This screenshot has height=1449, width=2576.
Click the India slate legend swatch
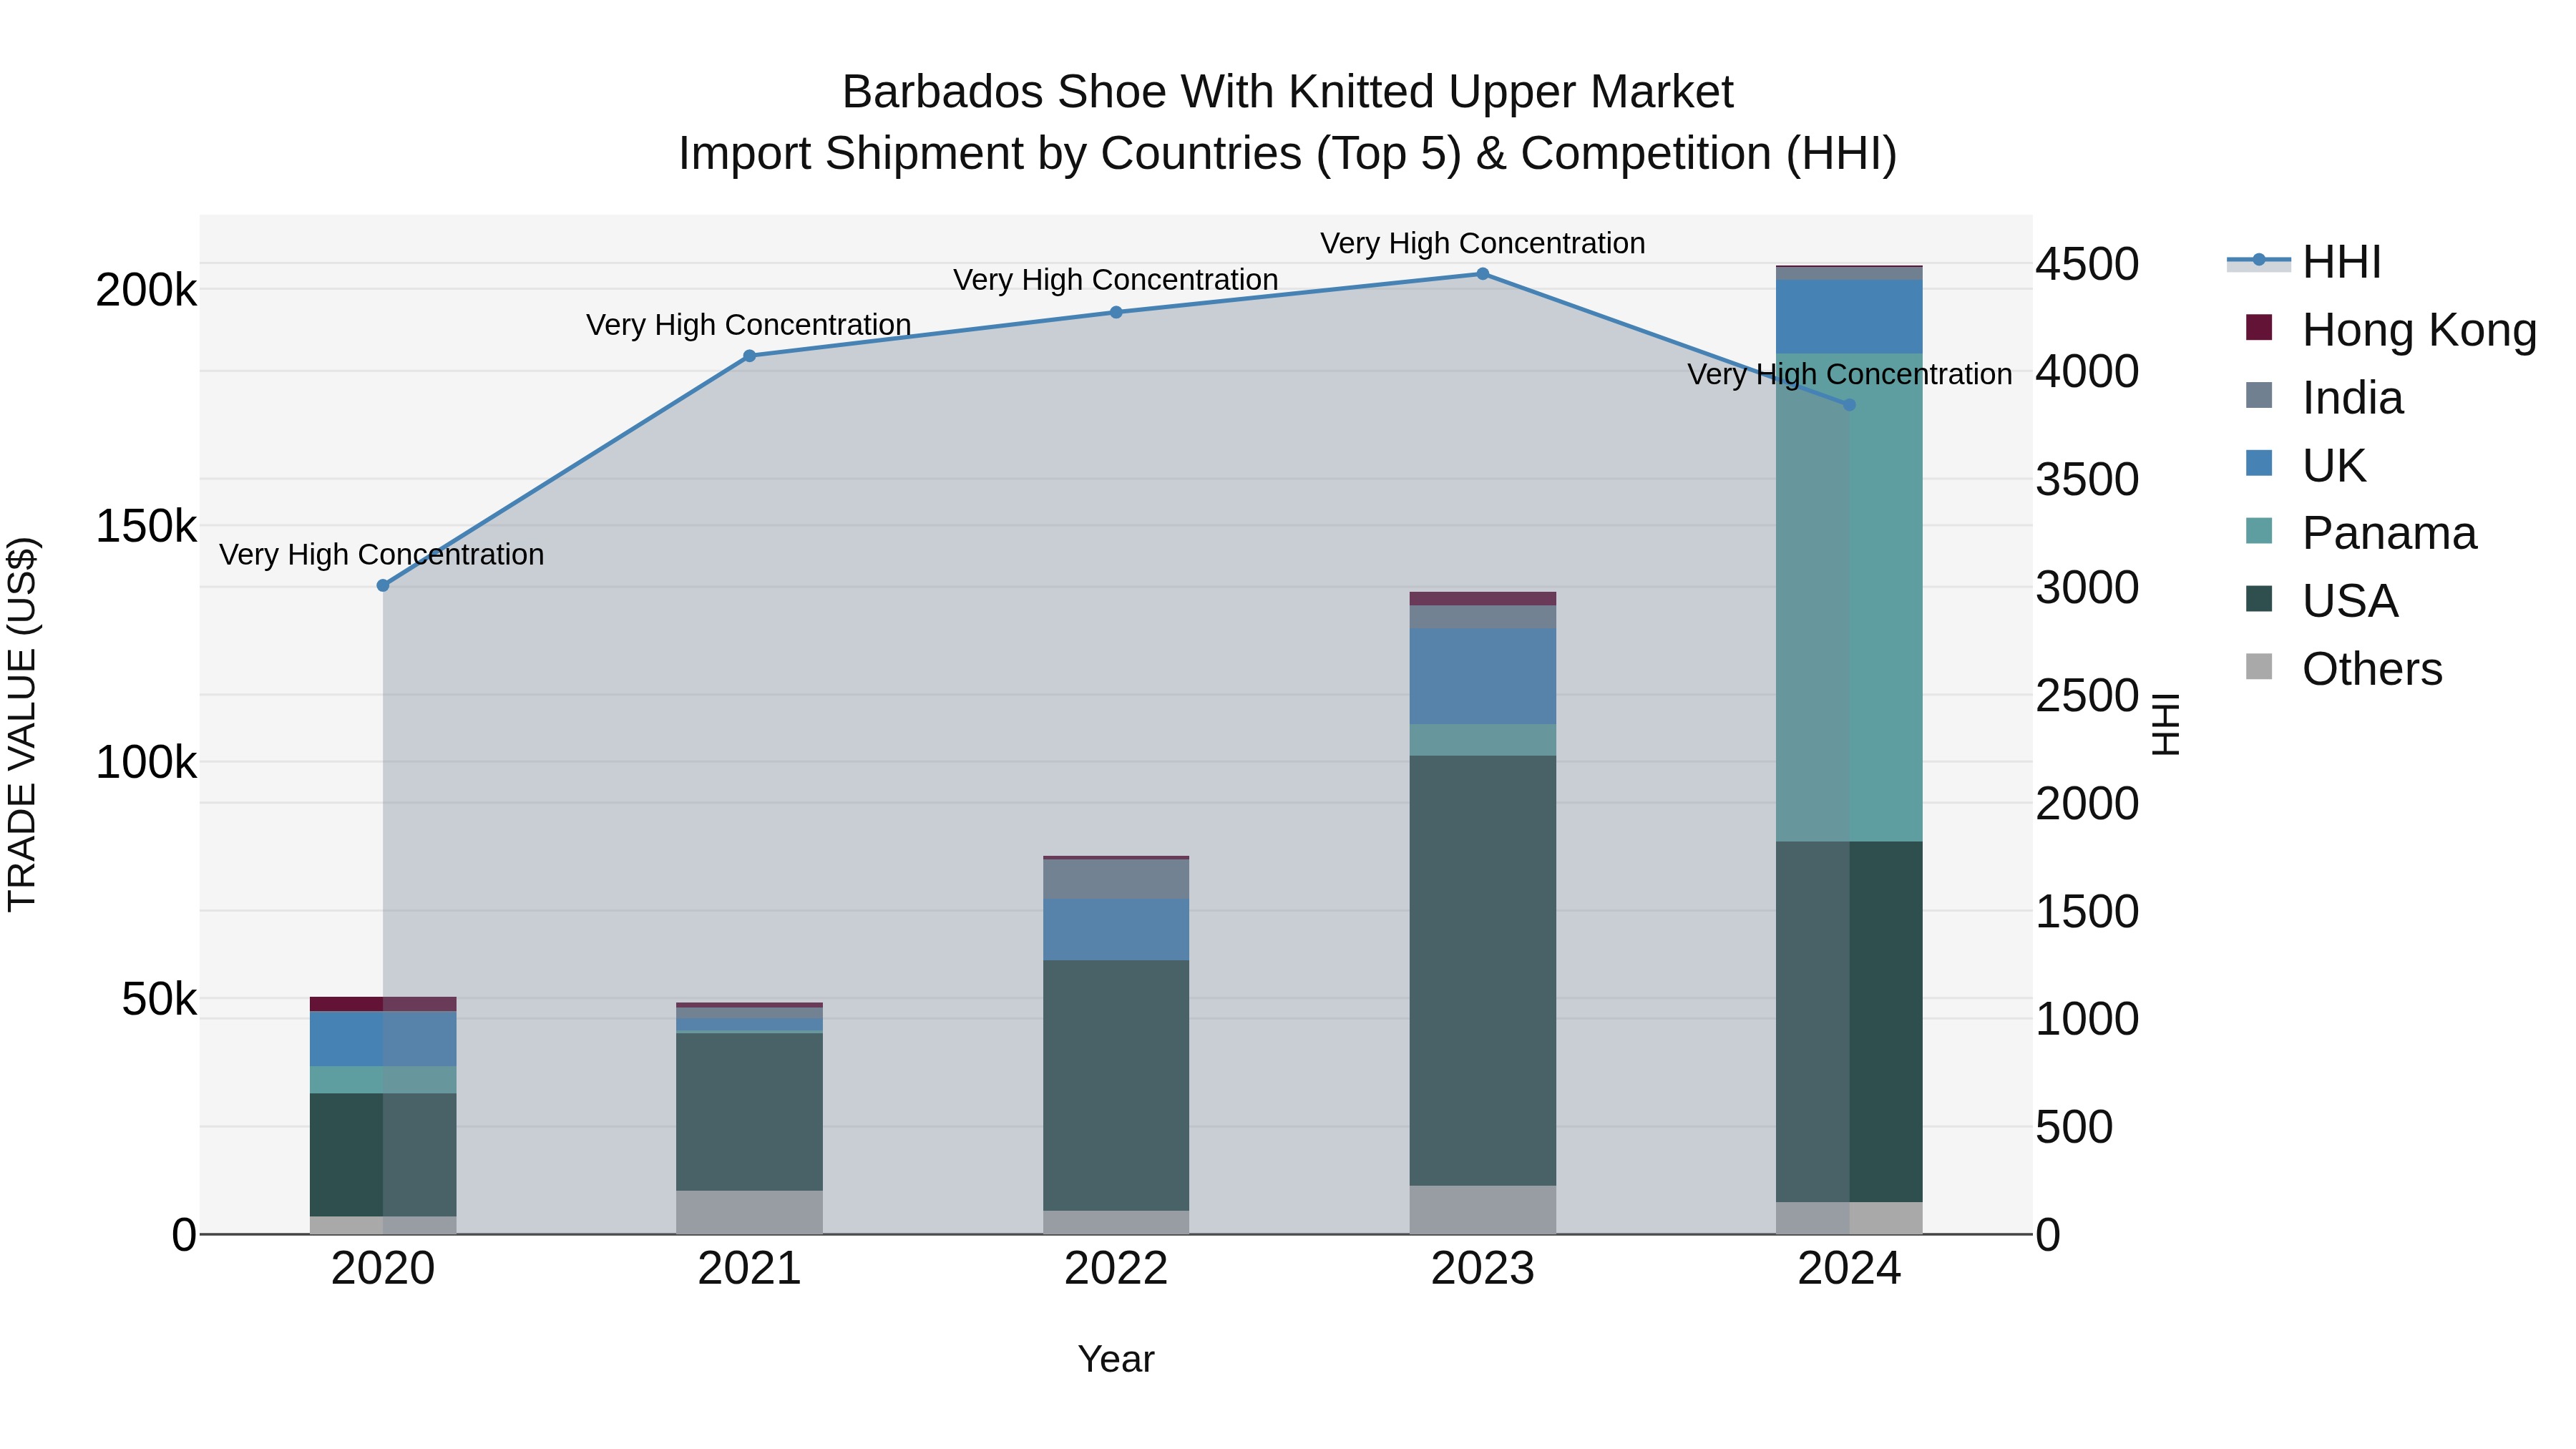pos(2259,395)
